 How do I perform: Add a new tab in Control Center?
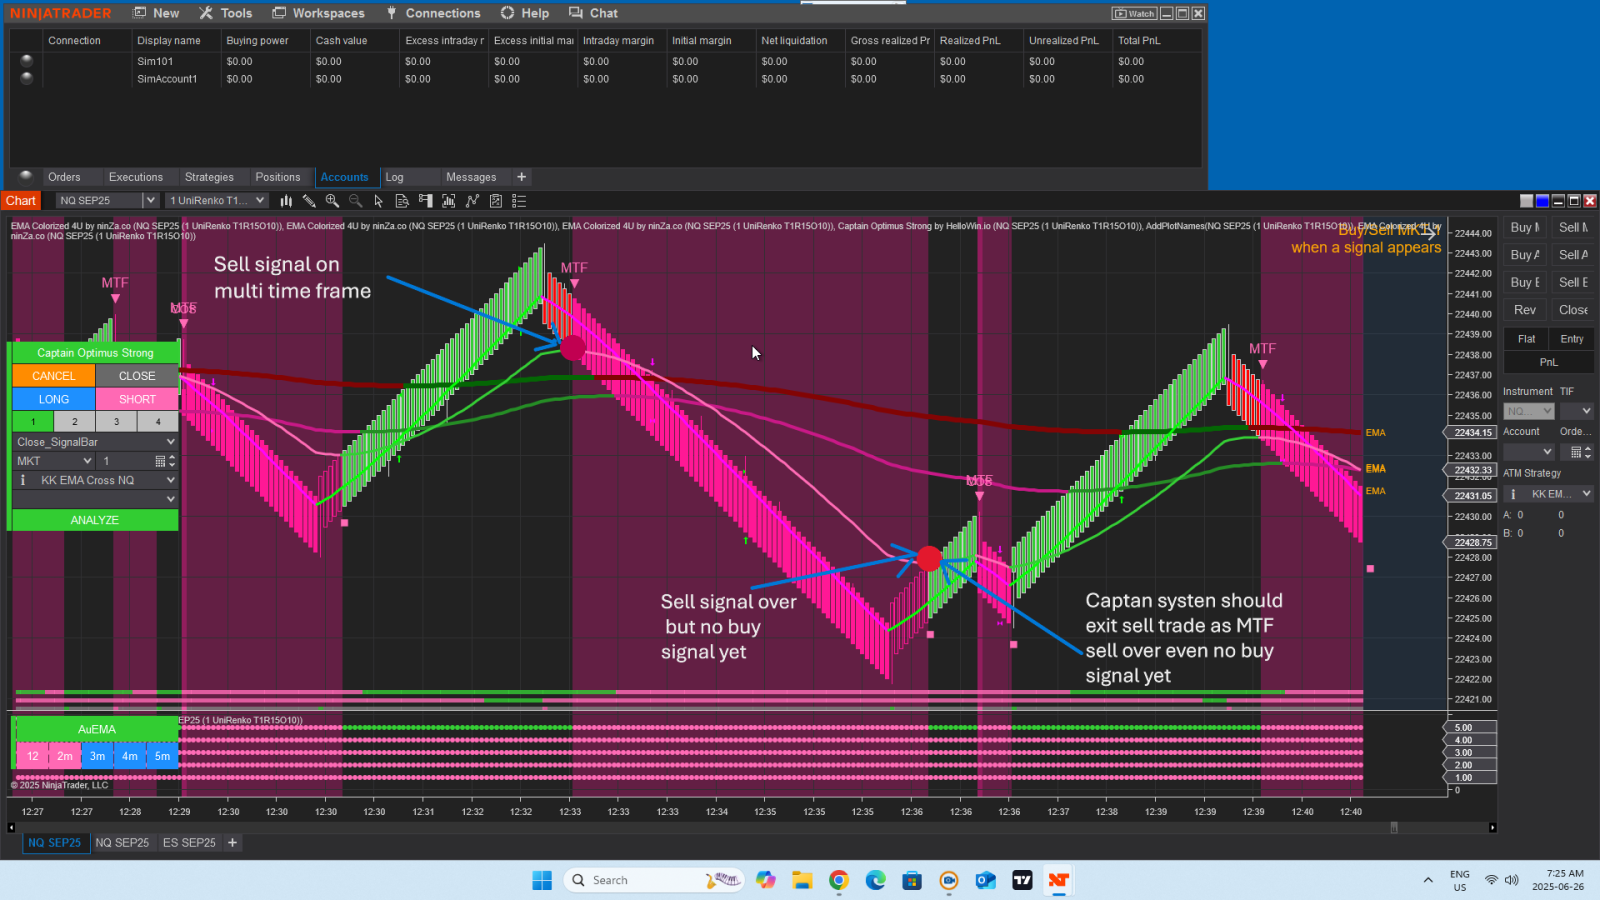click(x=521, y=177)
